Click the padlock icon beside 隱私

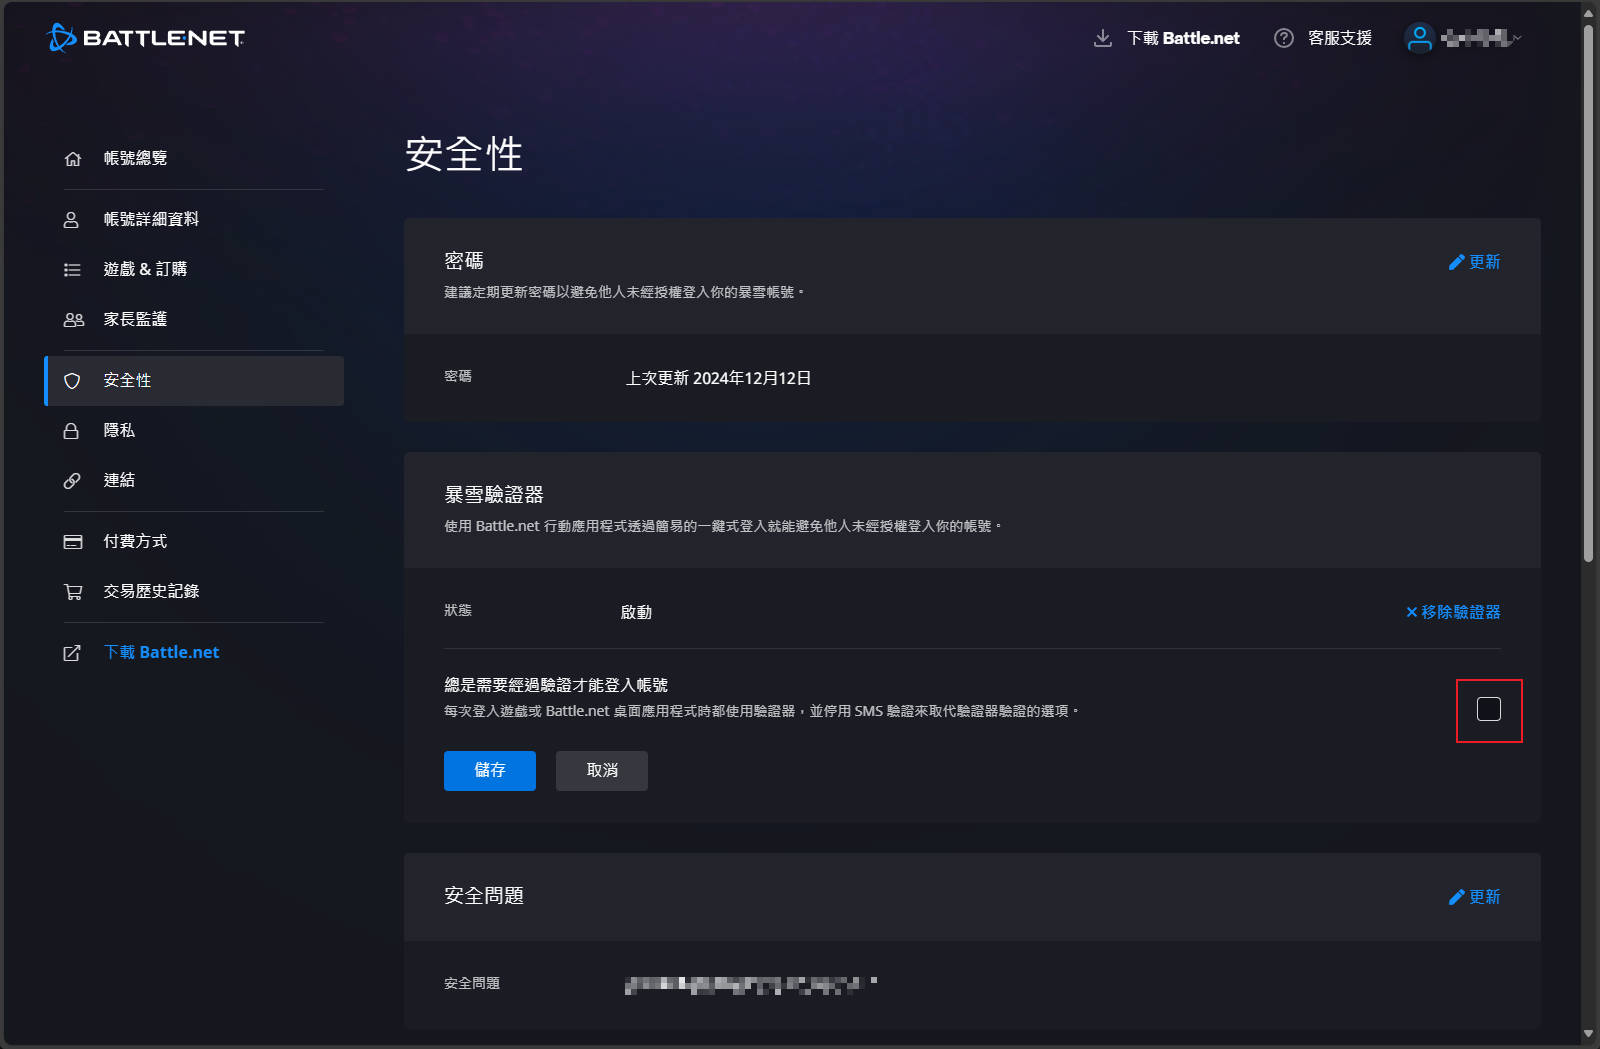[72, 431]
